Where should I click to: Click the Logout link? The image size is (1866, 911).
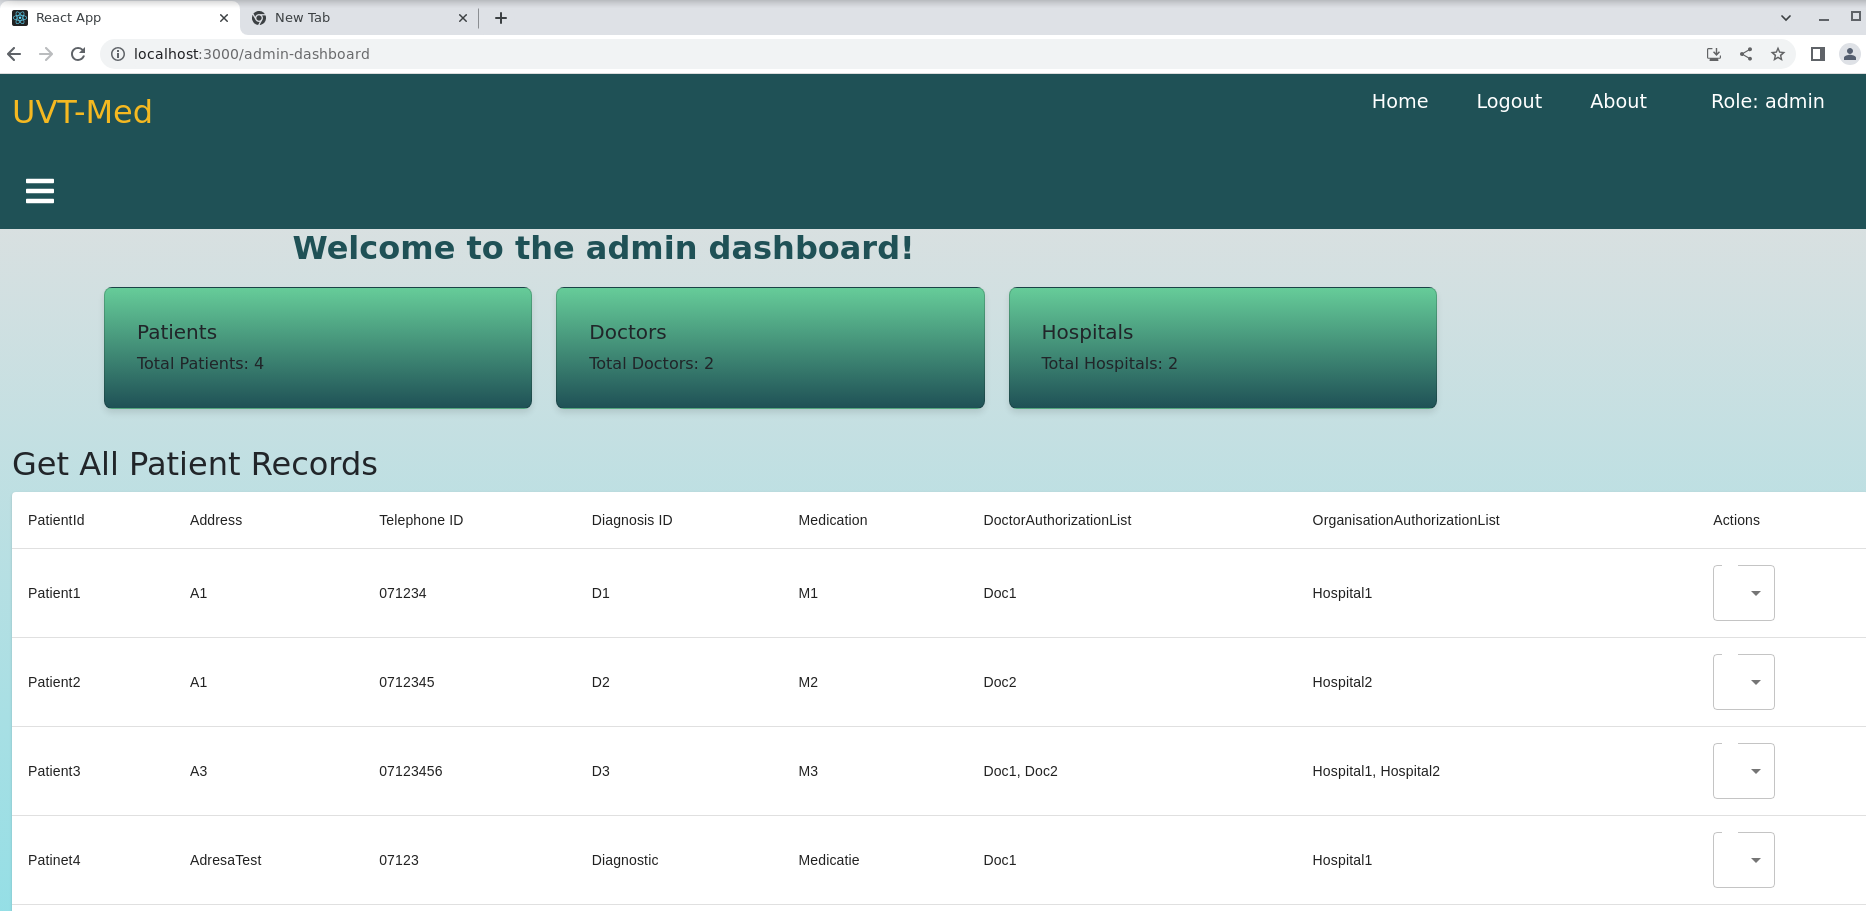pos(1509,101)
